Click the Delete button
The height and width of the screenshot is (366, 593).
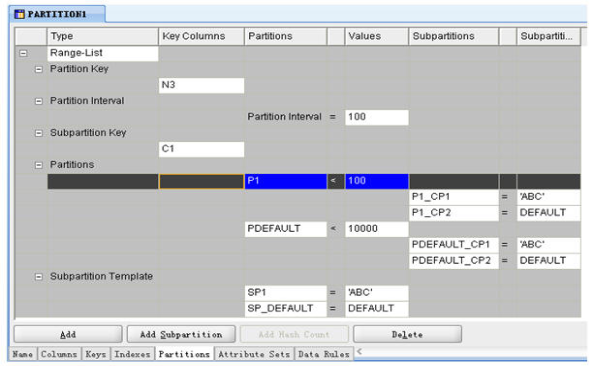point(407,334)
